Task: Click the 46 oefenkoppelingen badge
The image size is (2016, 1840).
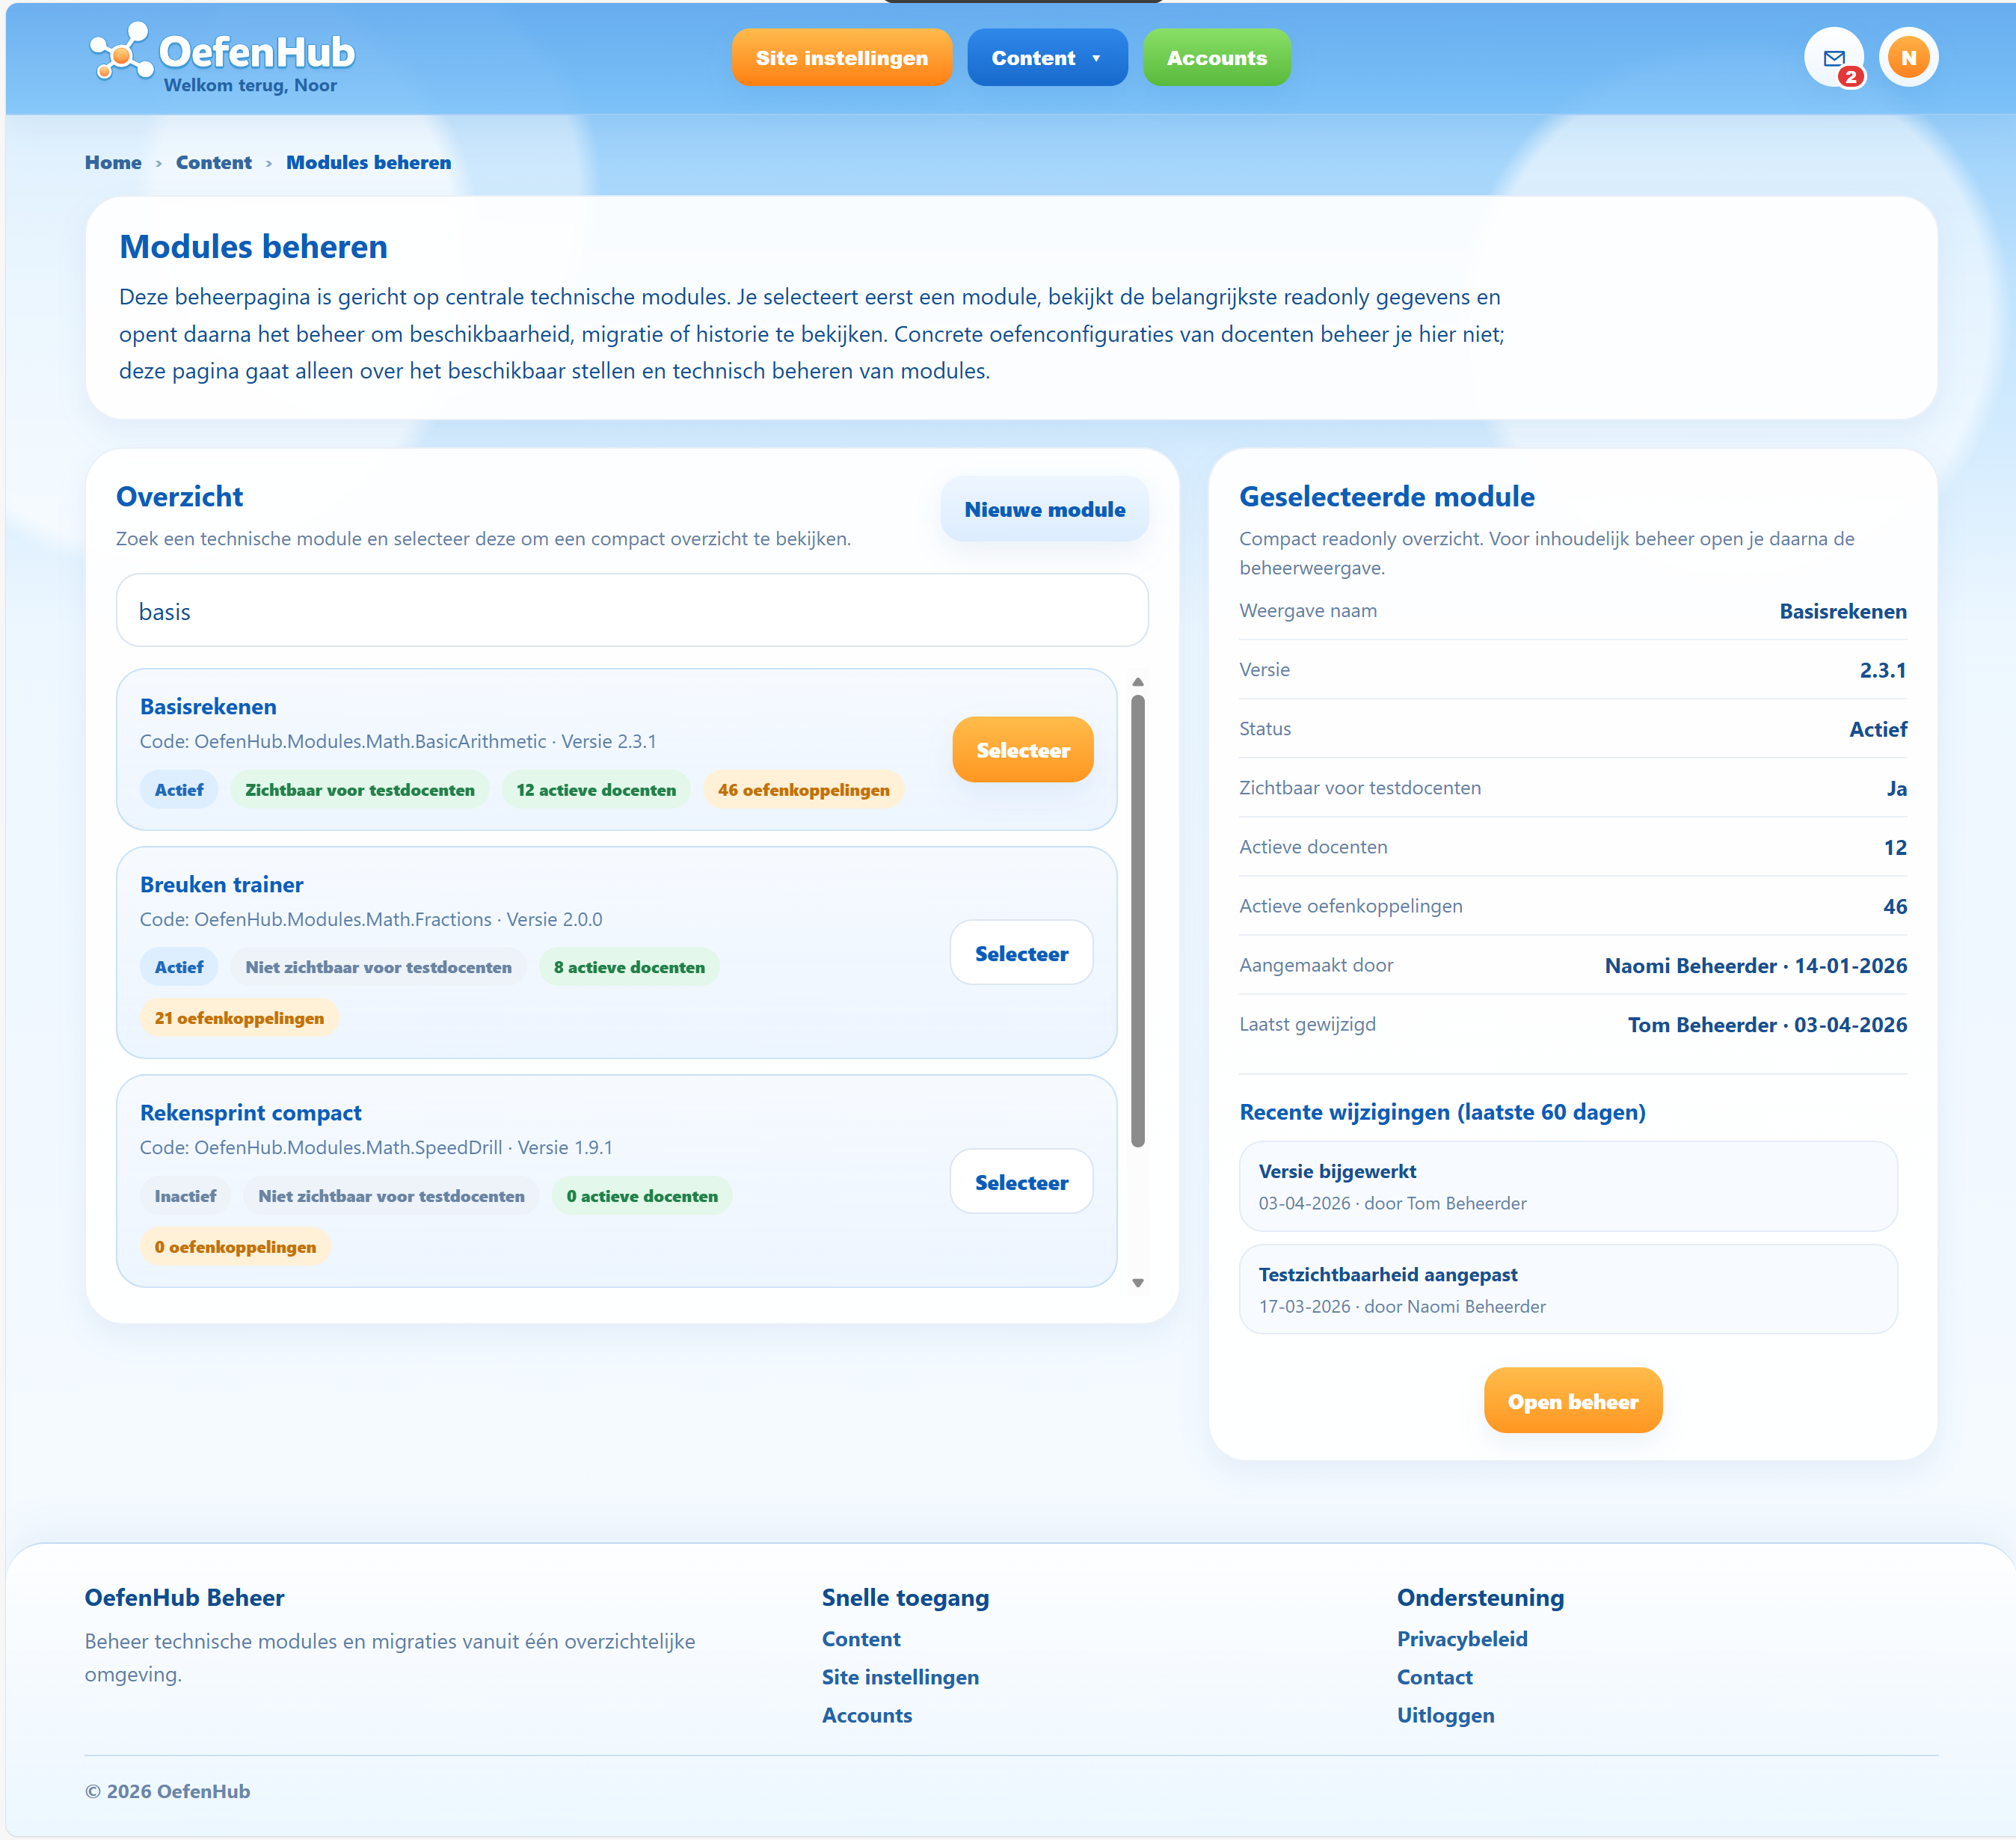Action: click(x=803, y=790)
